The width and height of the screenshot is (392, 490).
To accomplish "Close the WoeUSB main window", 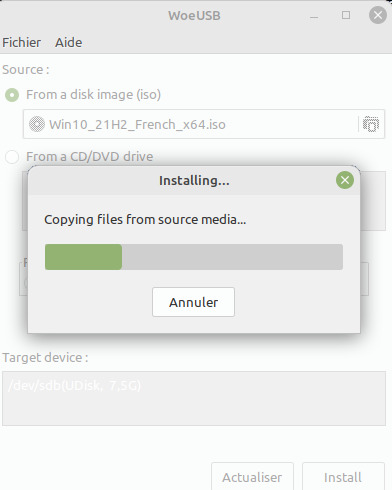I will point(378,15).
